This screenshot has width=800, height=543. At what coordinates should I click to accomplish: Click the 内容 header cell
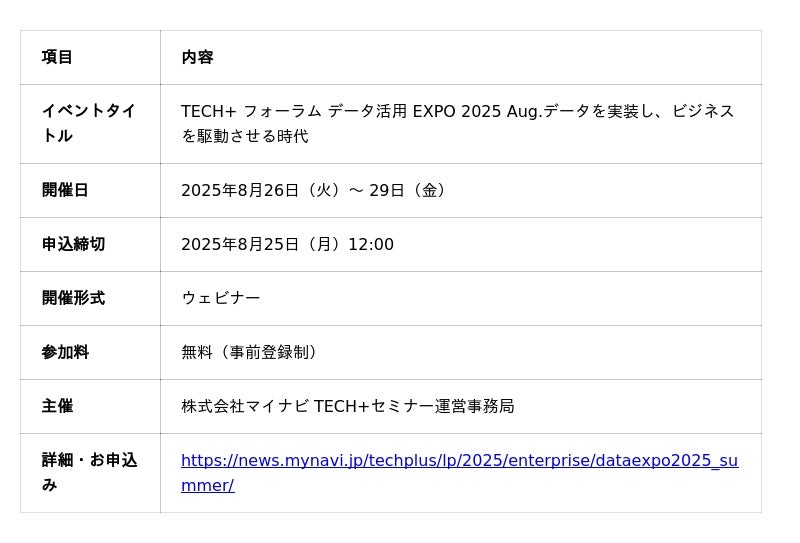click(x=197, y=57)
